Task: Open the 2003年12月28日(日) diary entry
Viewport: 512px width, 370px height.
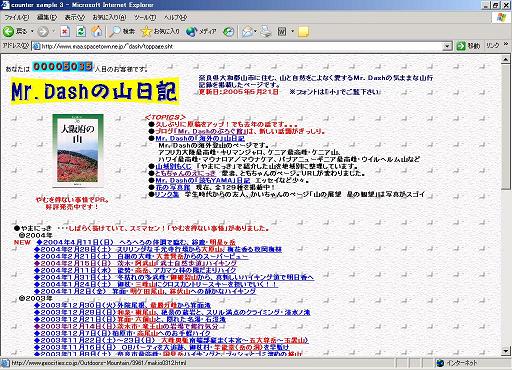Action: [172, 312]
